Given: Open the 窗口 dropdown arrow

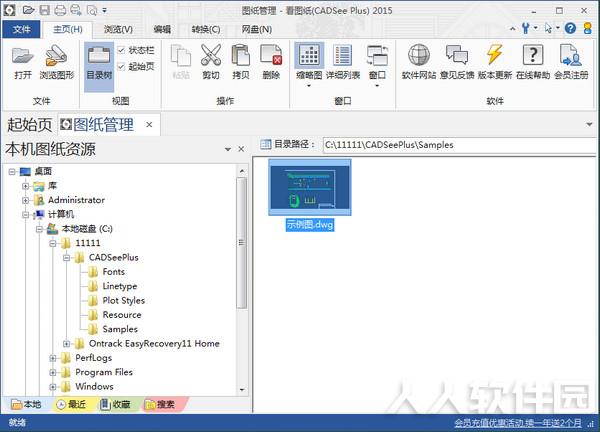Looking at the screenshot, I should (x=377, y=86).
